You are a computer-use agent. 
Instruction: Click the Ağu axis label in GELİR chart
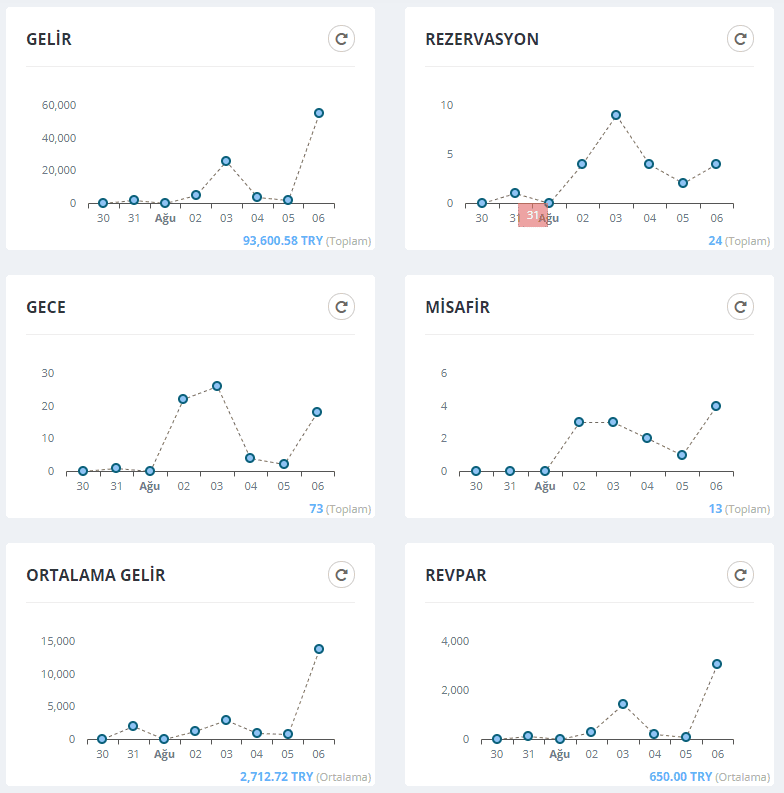coord(165,218)
